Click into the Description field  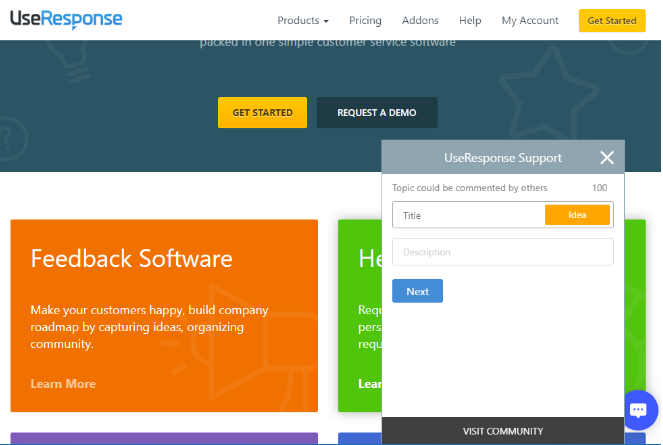(503, 252)
